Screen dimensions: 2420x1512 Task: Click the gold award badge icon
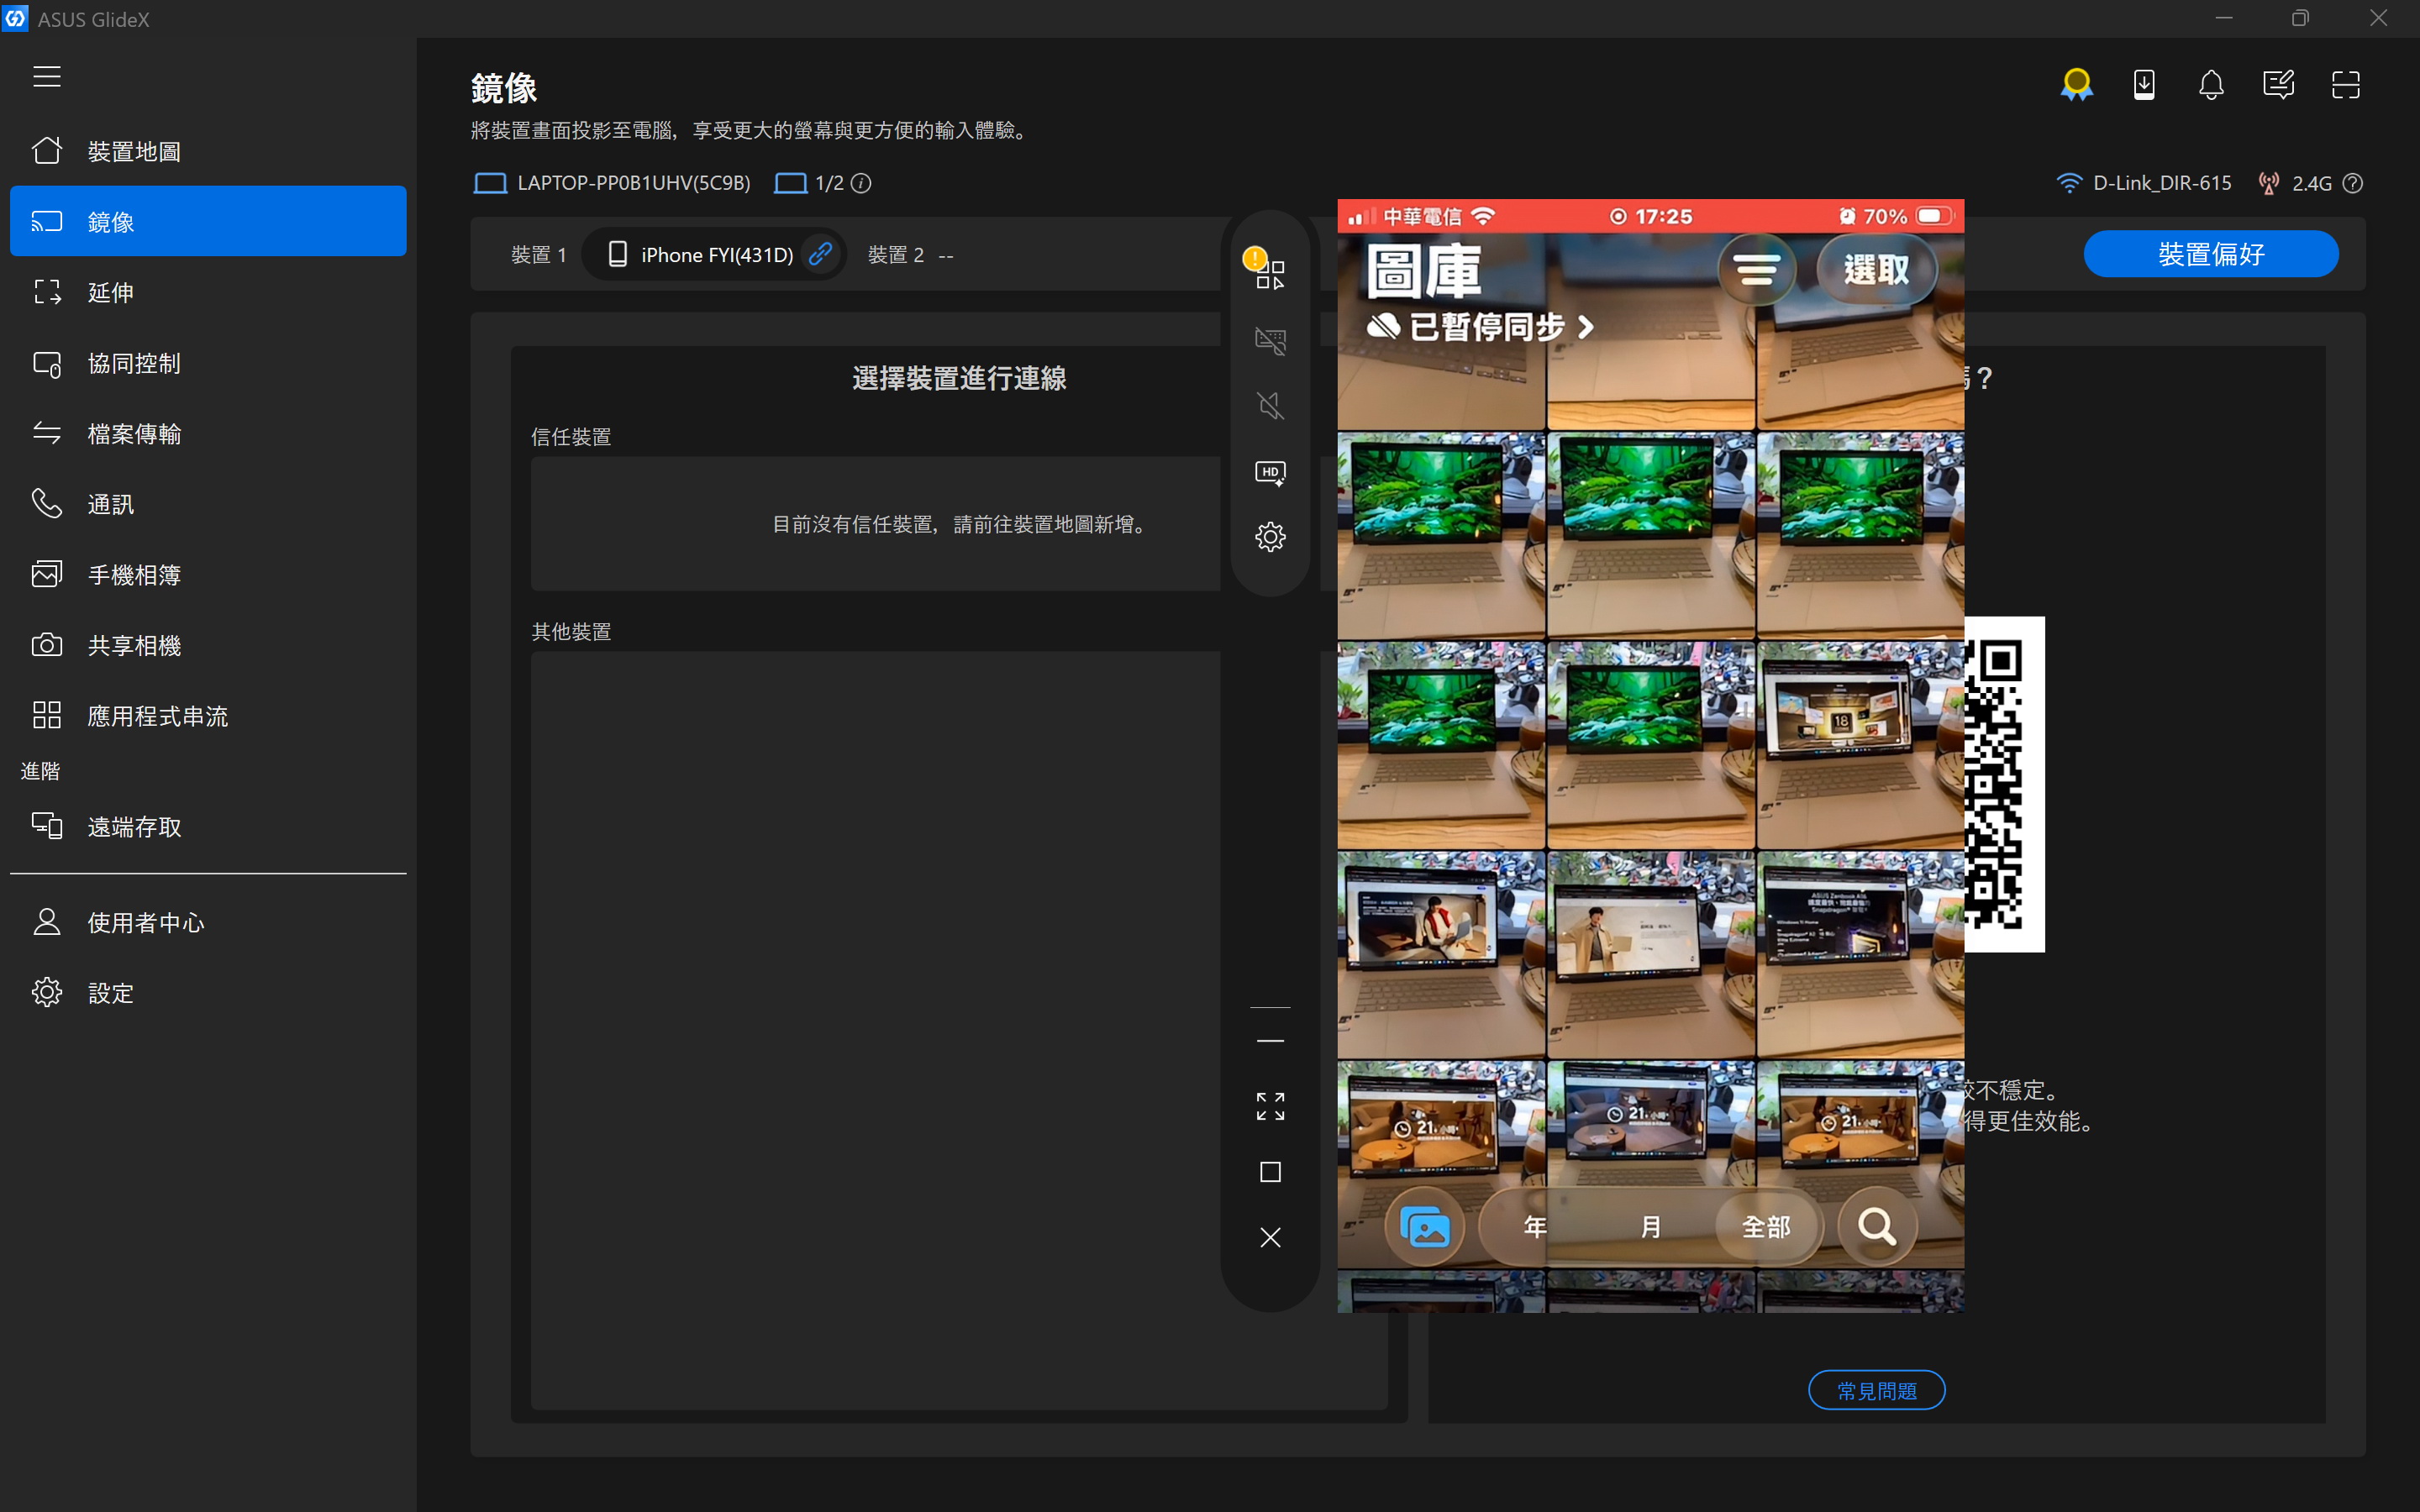point(2076,85)
